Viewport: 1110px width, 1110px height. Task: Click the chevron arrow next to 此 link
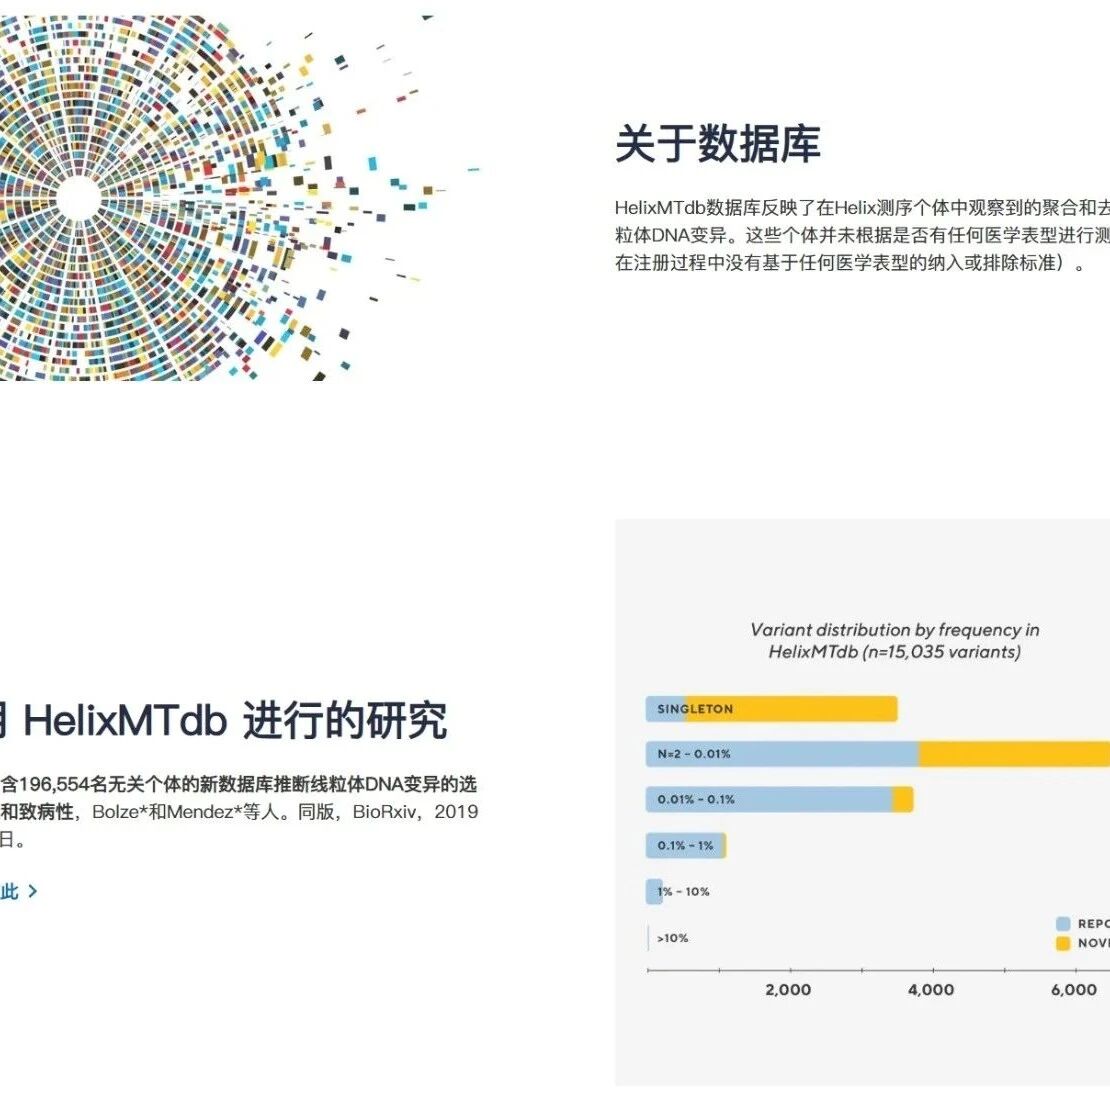(33, 891)
